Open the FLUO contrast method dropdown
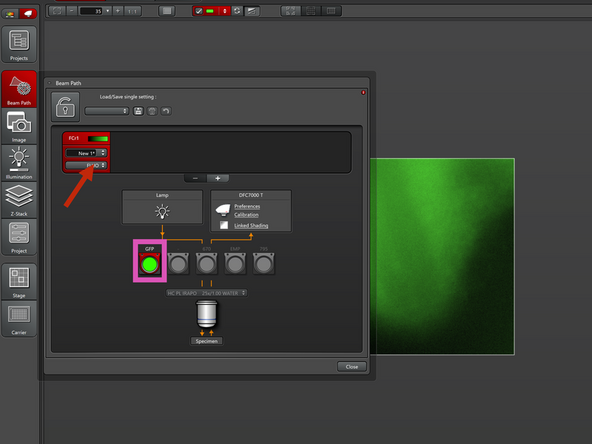Image resolution: width=592 pixels, height=444 pixels. click(x=86, y=165)
